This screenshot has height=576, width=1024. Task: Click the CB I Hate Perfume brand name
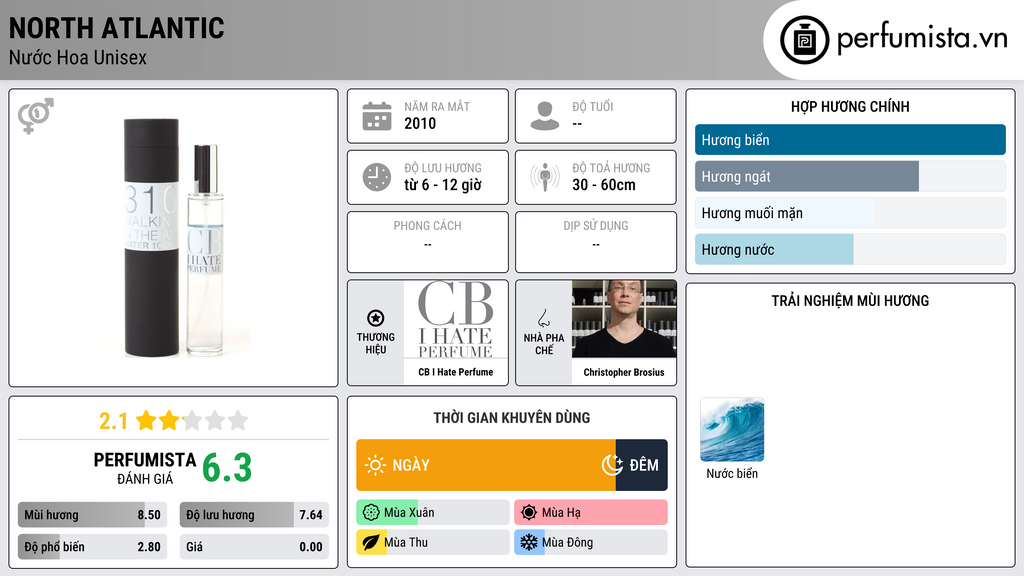(455, 372)
